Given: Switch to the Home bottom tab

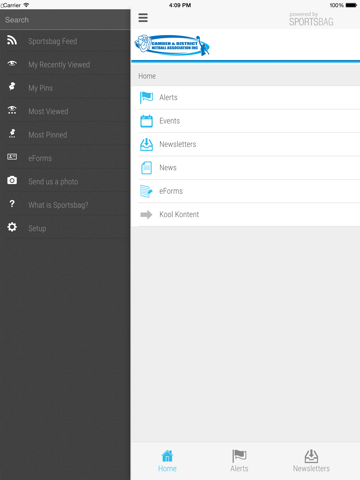Looking at the screenshot, I should [x=167, y=461].
